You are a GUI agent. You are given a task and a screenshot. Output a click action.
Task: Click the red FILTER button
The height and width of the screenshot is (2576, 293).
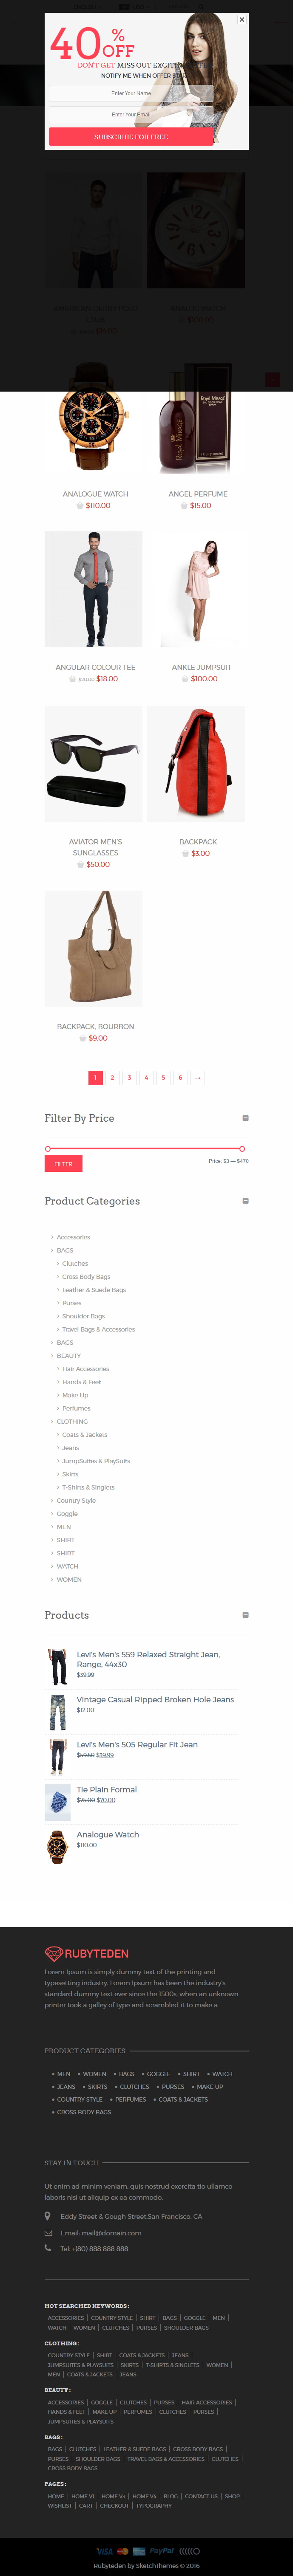63,1164
